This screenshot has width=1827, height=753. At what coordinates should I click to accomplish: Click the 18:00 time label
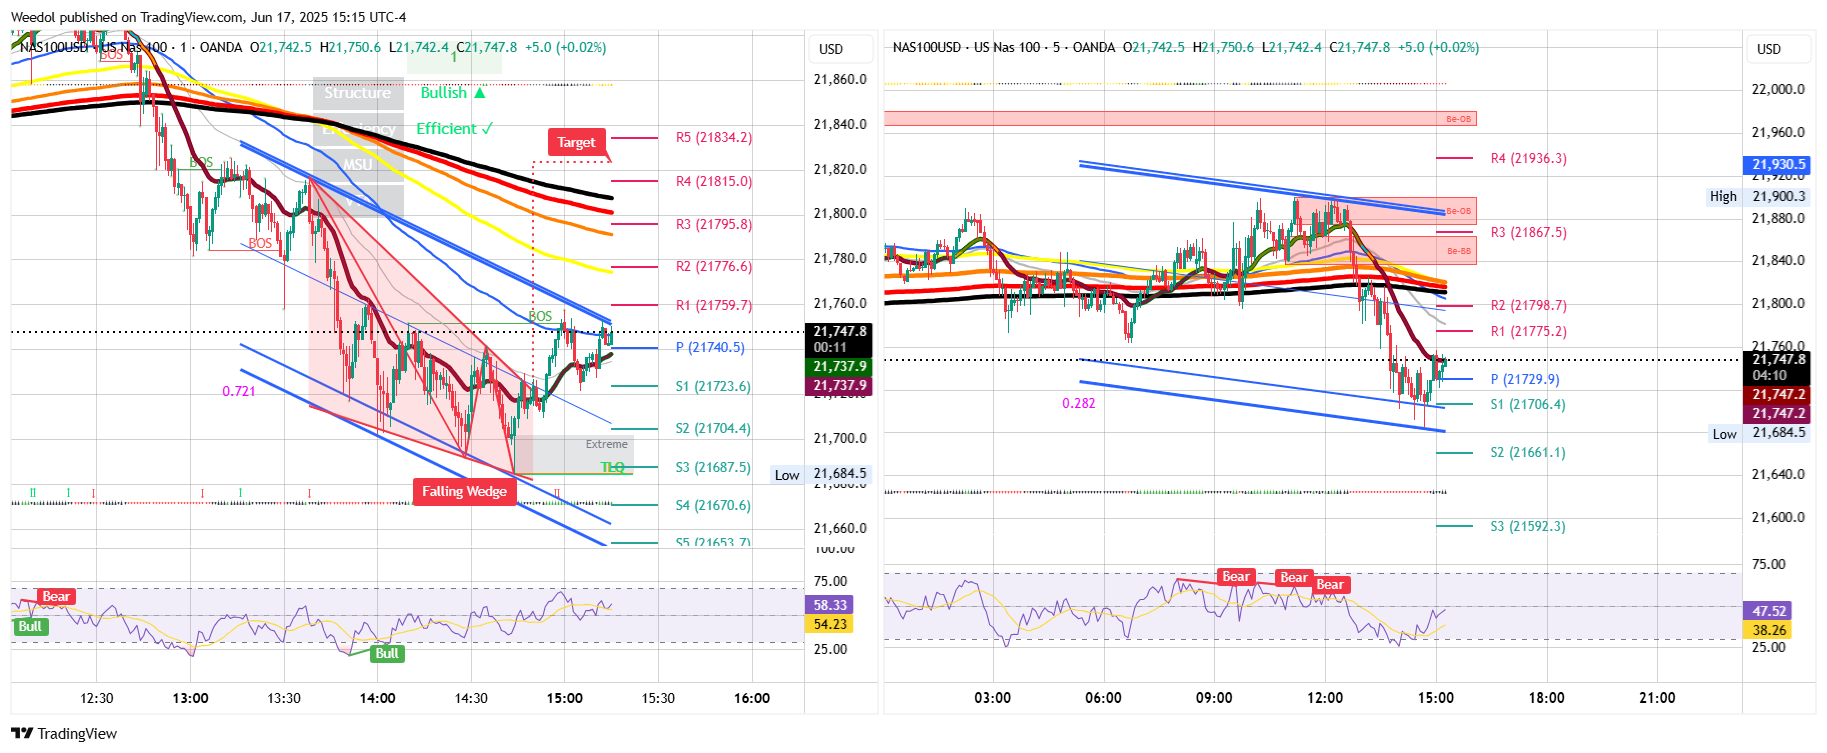1546,698
